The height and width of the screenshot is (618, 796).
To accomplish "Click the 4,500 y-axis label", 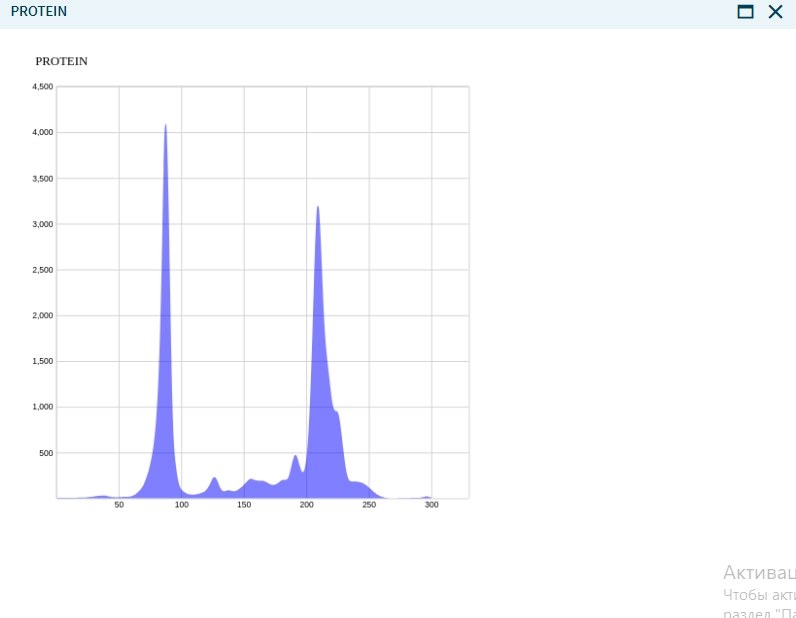I will coord(43,87).
